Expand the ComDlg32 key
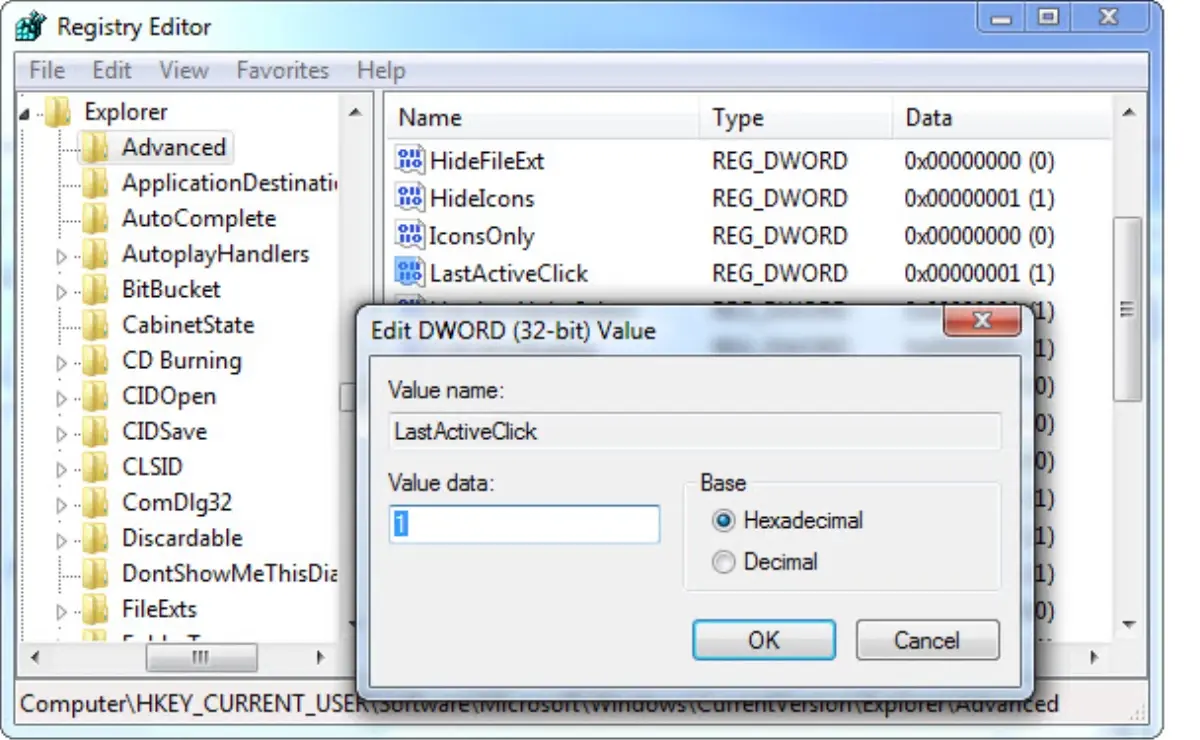The image size is (1200, 740). click(62, 502)
